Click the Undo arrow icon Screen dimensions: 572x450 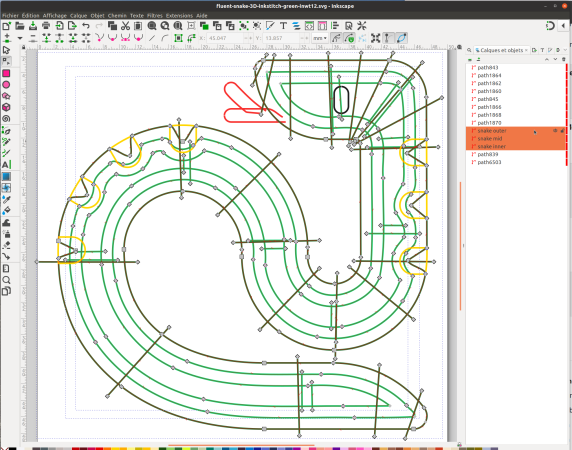tap(86, 26)
